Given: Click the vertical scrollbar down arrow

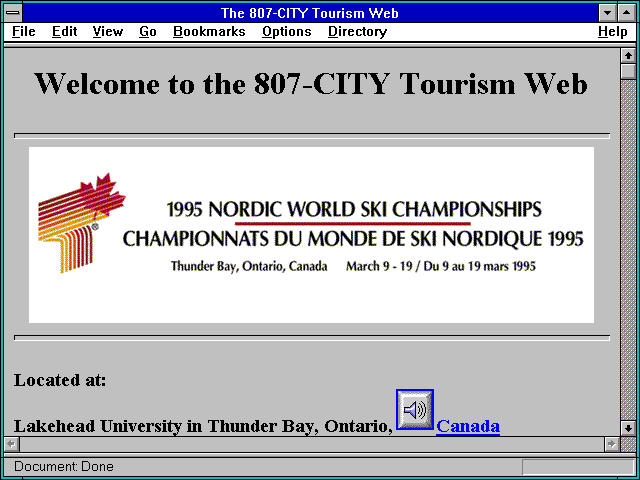Looking at the screenshot, I should [628, 428].
